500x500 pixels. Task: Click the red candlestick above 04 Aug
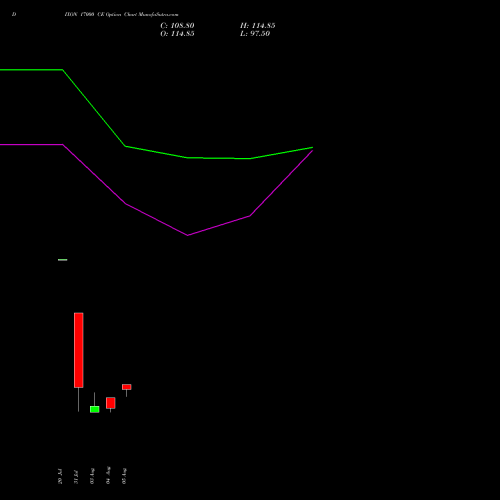click(x=111, y=403)
